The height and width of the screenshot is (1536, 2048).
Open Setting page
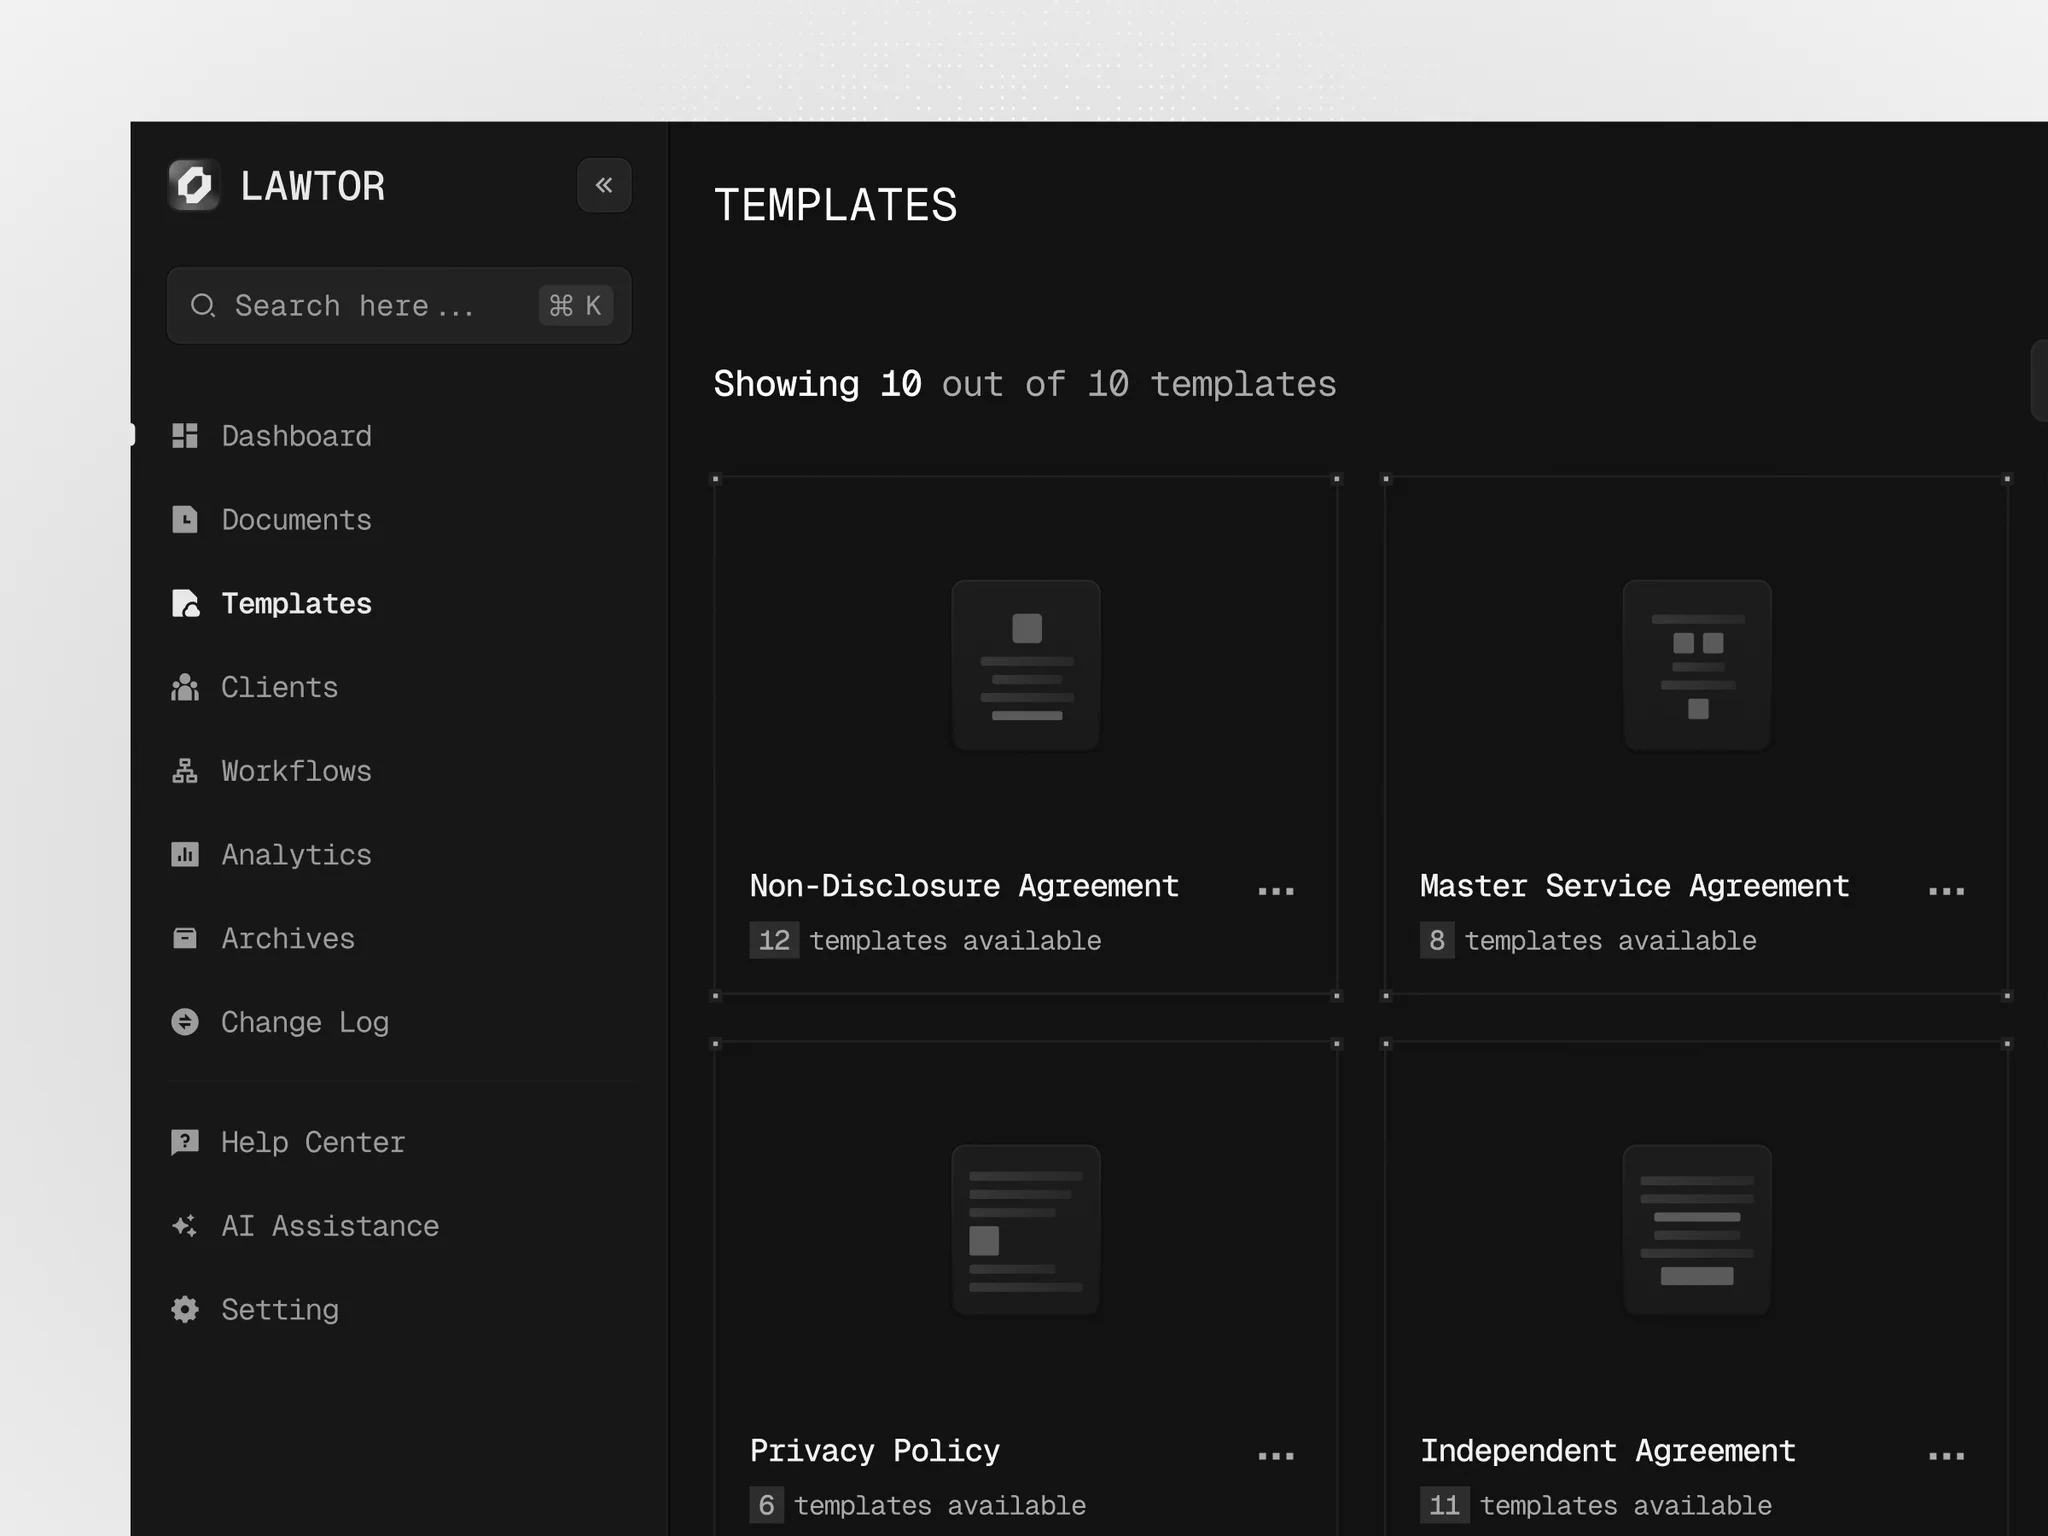(x=280, y=1310)
